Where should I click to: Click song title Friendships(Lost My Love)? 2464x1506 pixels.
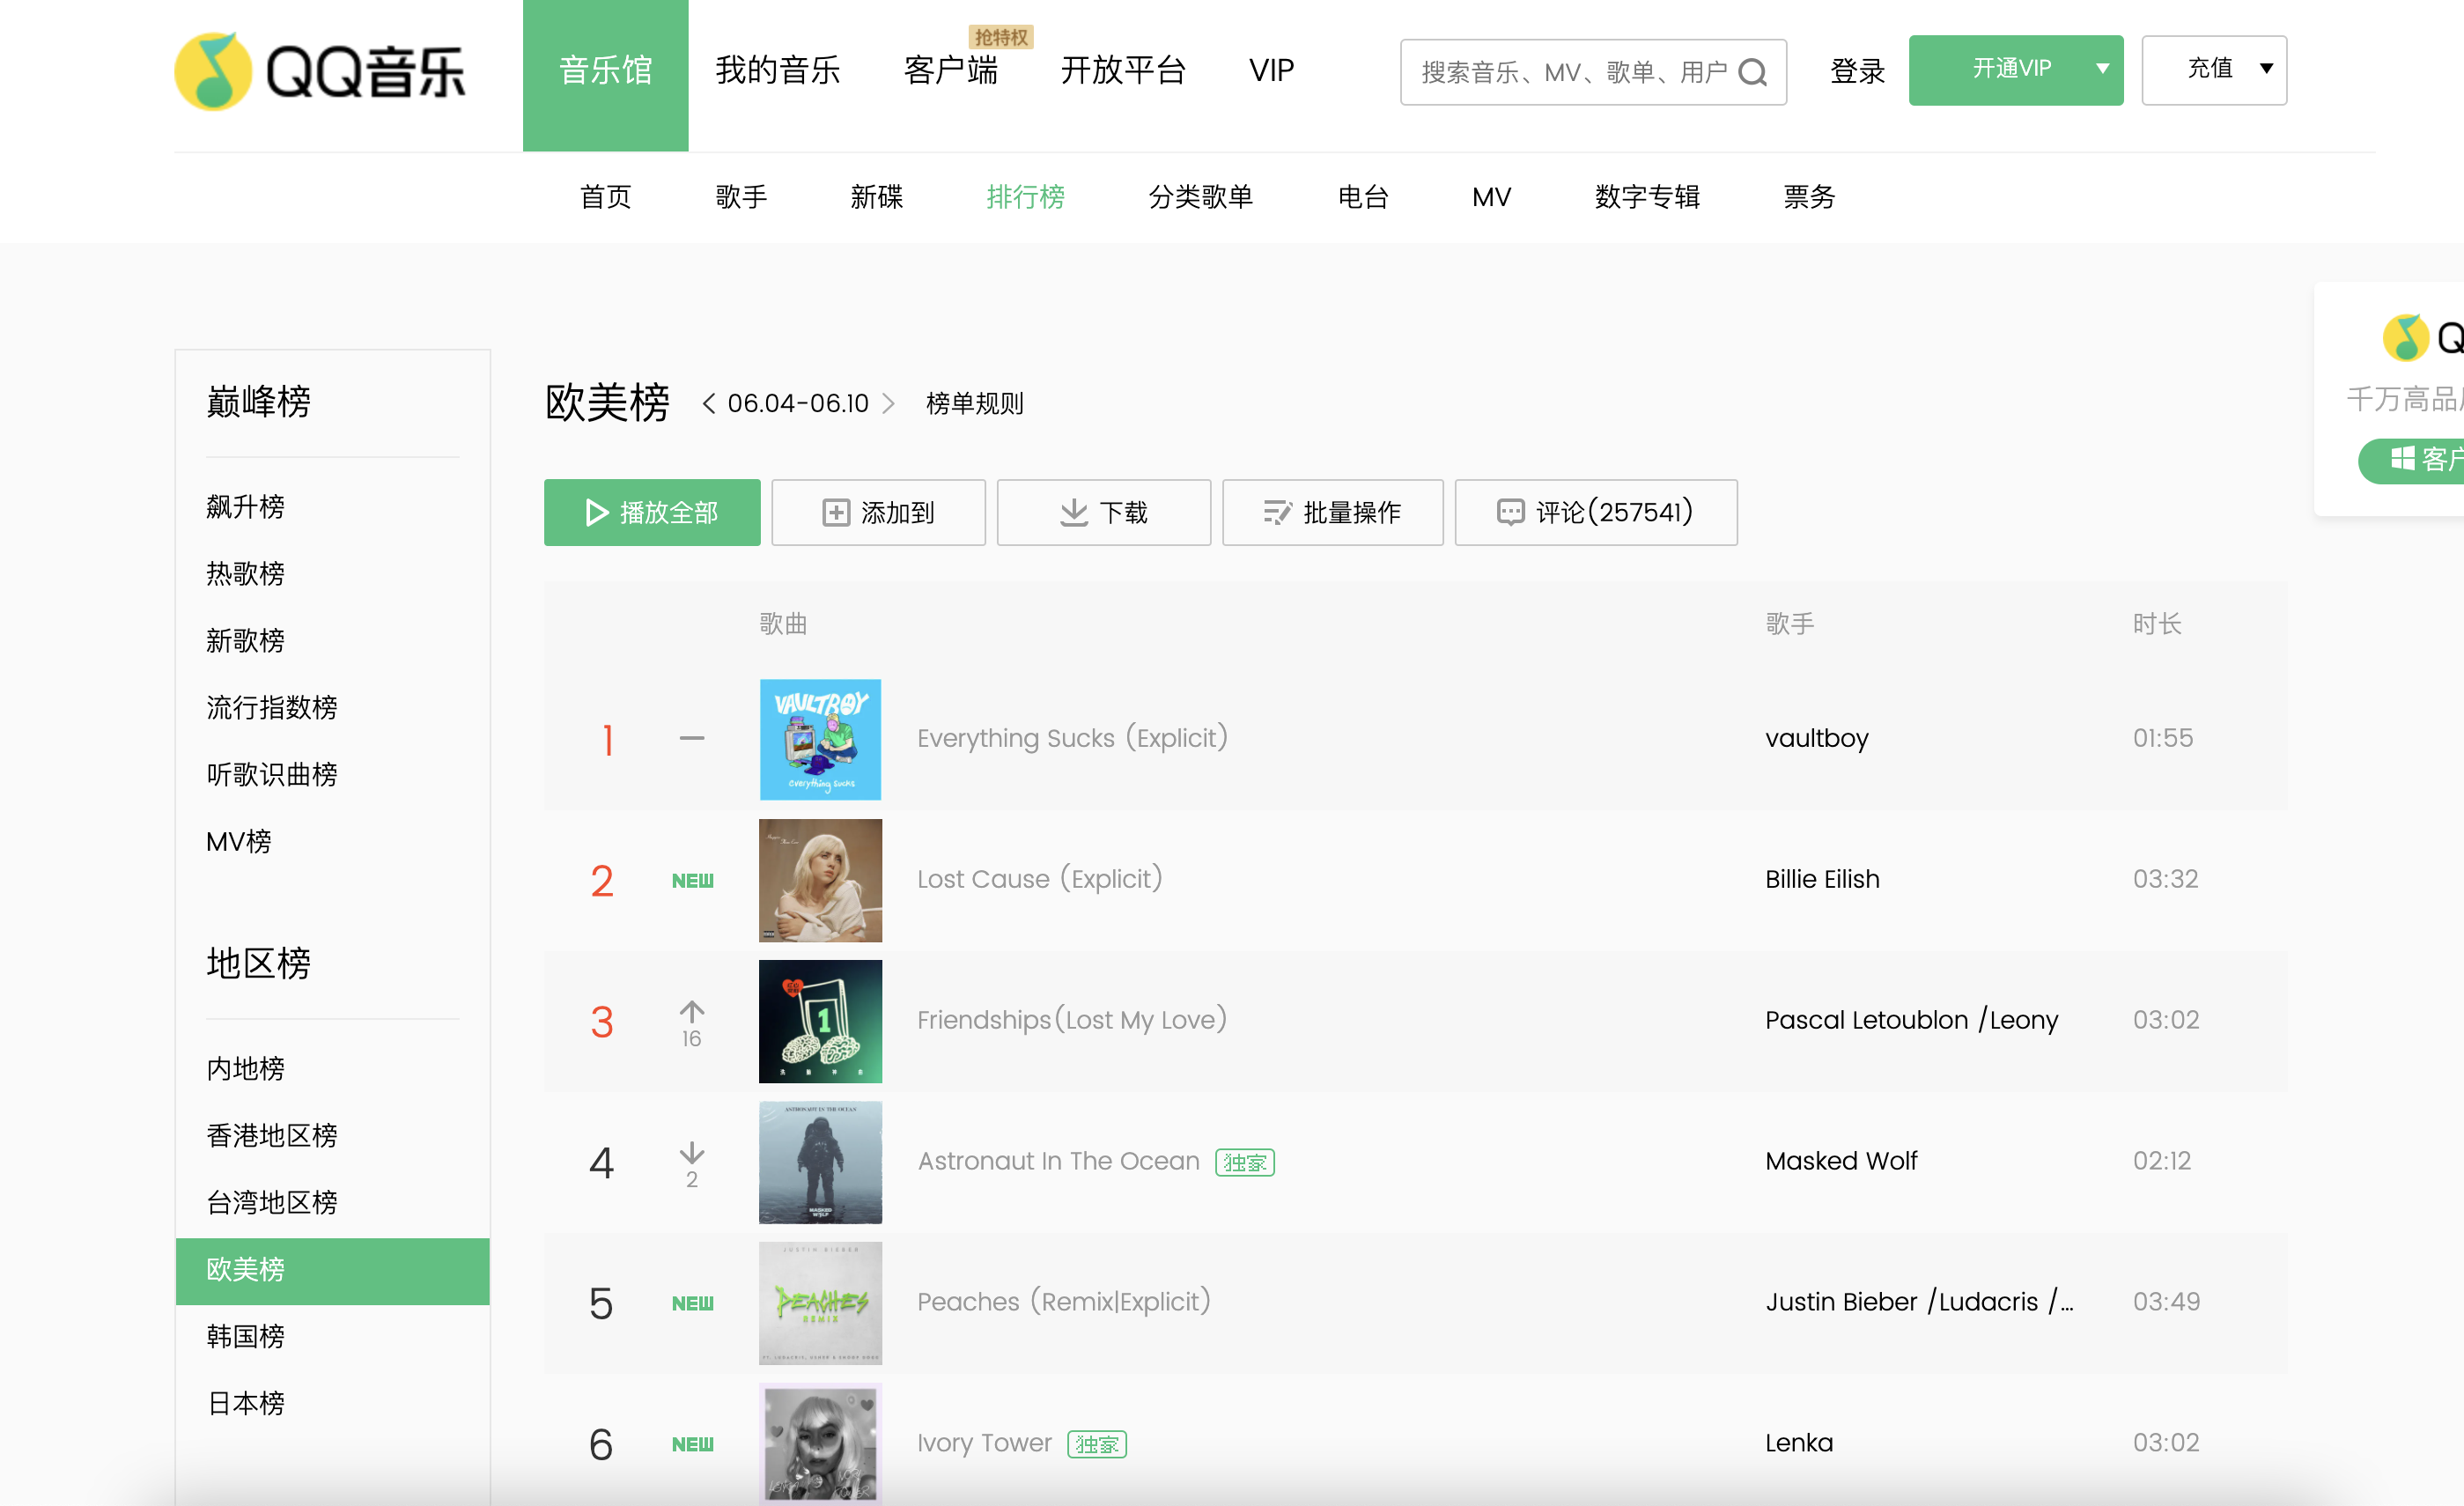click(x=1072, y=1020)
